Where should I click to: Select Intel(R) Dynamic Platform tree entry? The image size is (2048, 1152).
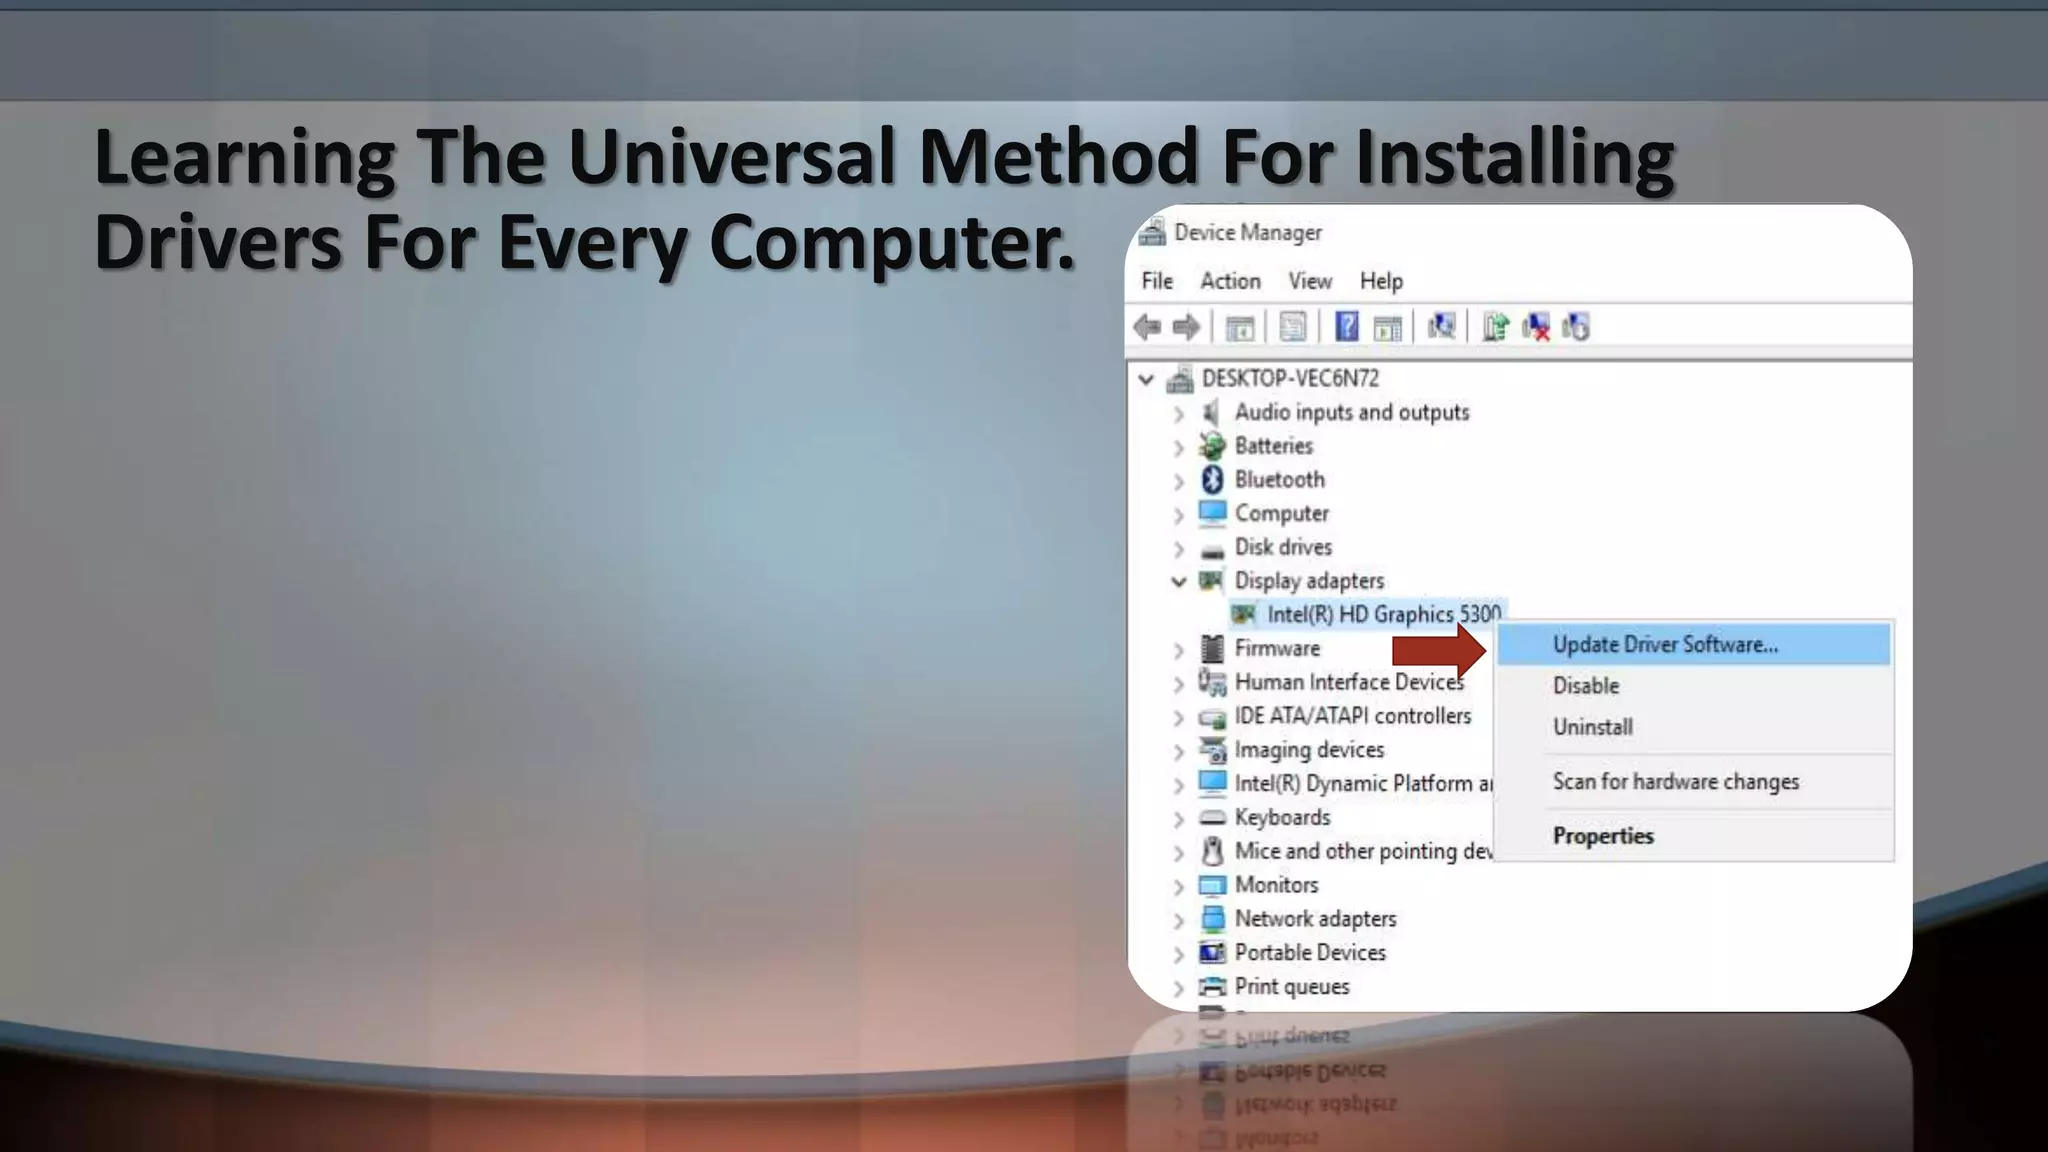click(1364, 783)
